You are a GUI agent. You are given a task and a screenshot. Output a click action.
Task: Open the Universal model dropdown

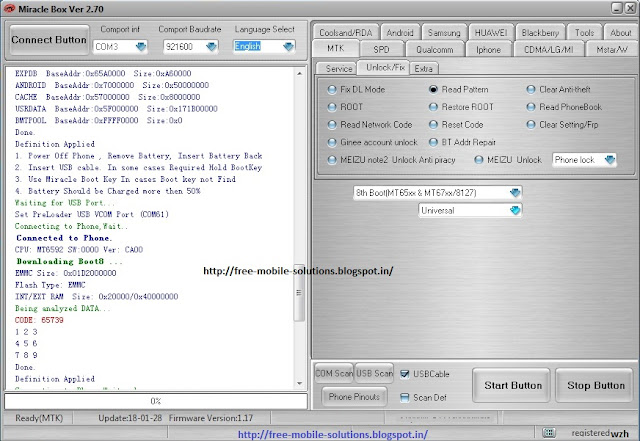click(x=515, y=210)
